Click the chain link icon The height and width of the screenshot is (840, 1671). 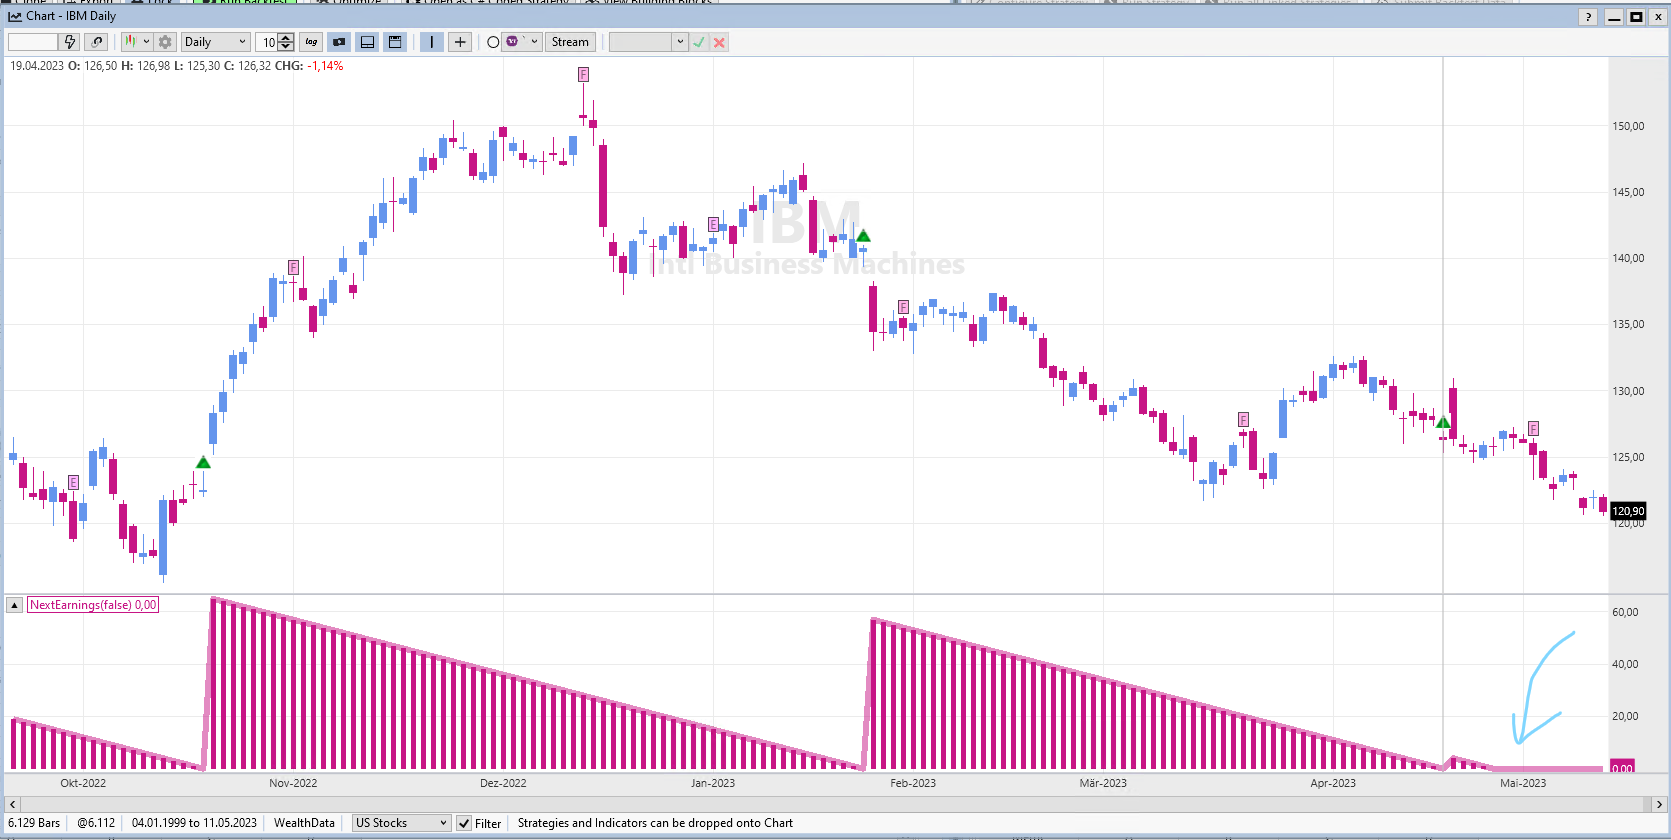96,42
